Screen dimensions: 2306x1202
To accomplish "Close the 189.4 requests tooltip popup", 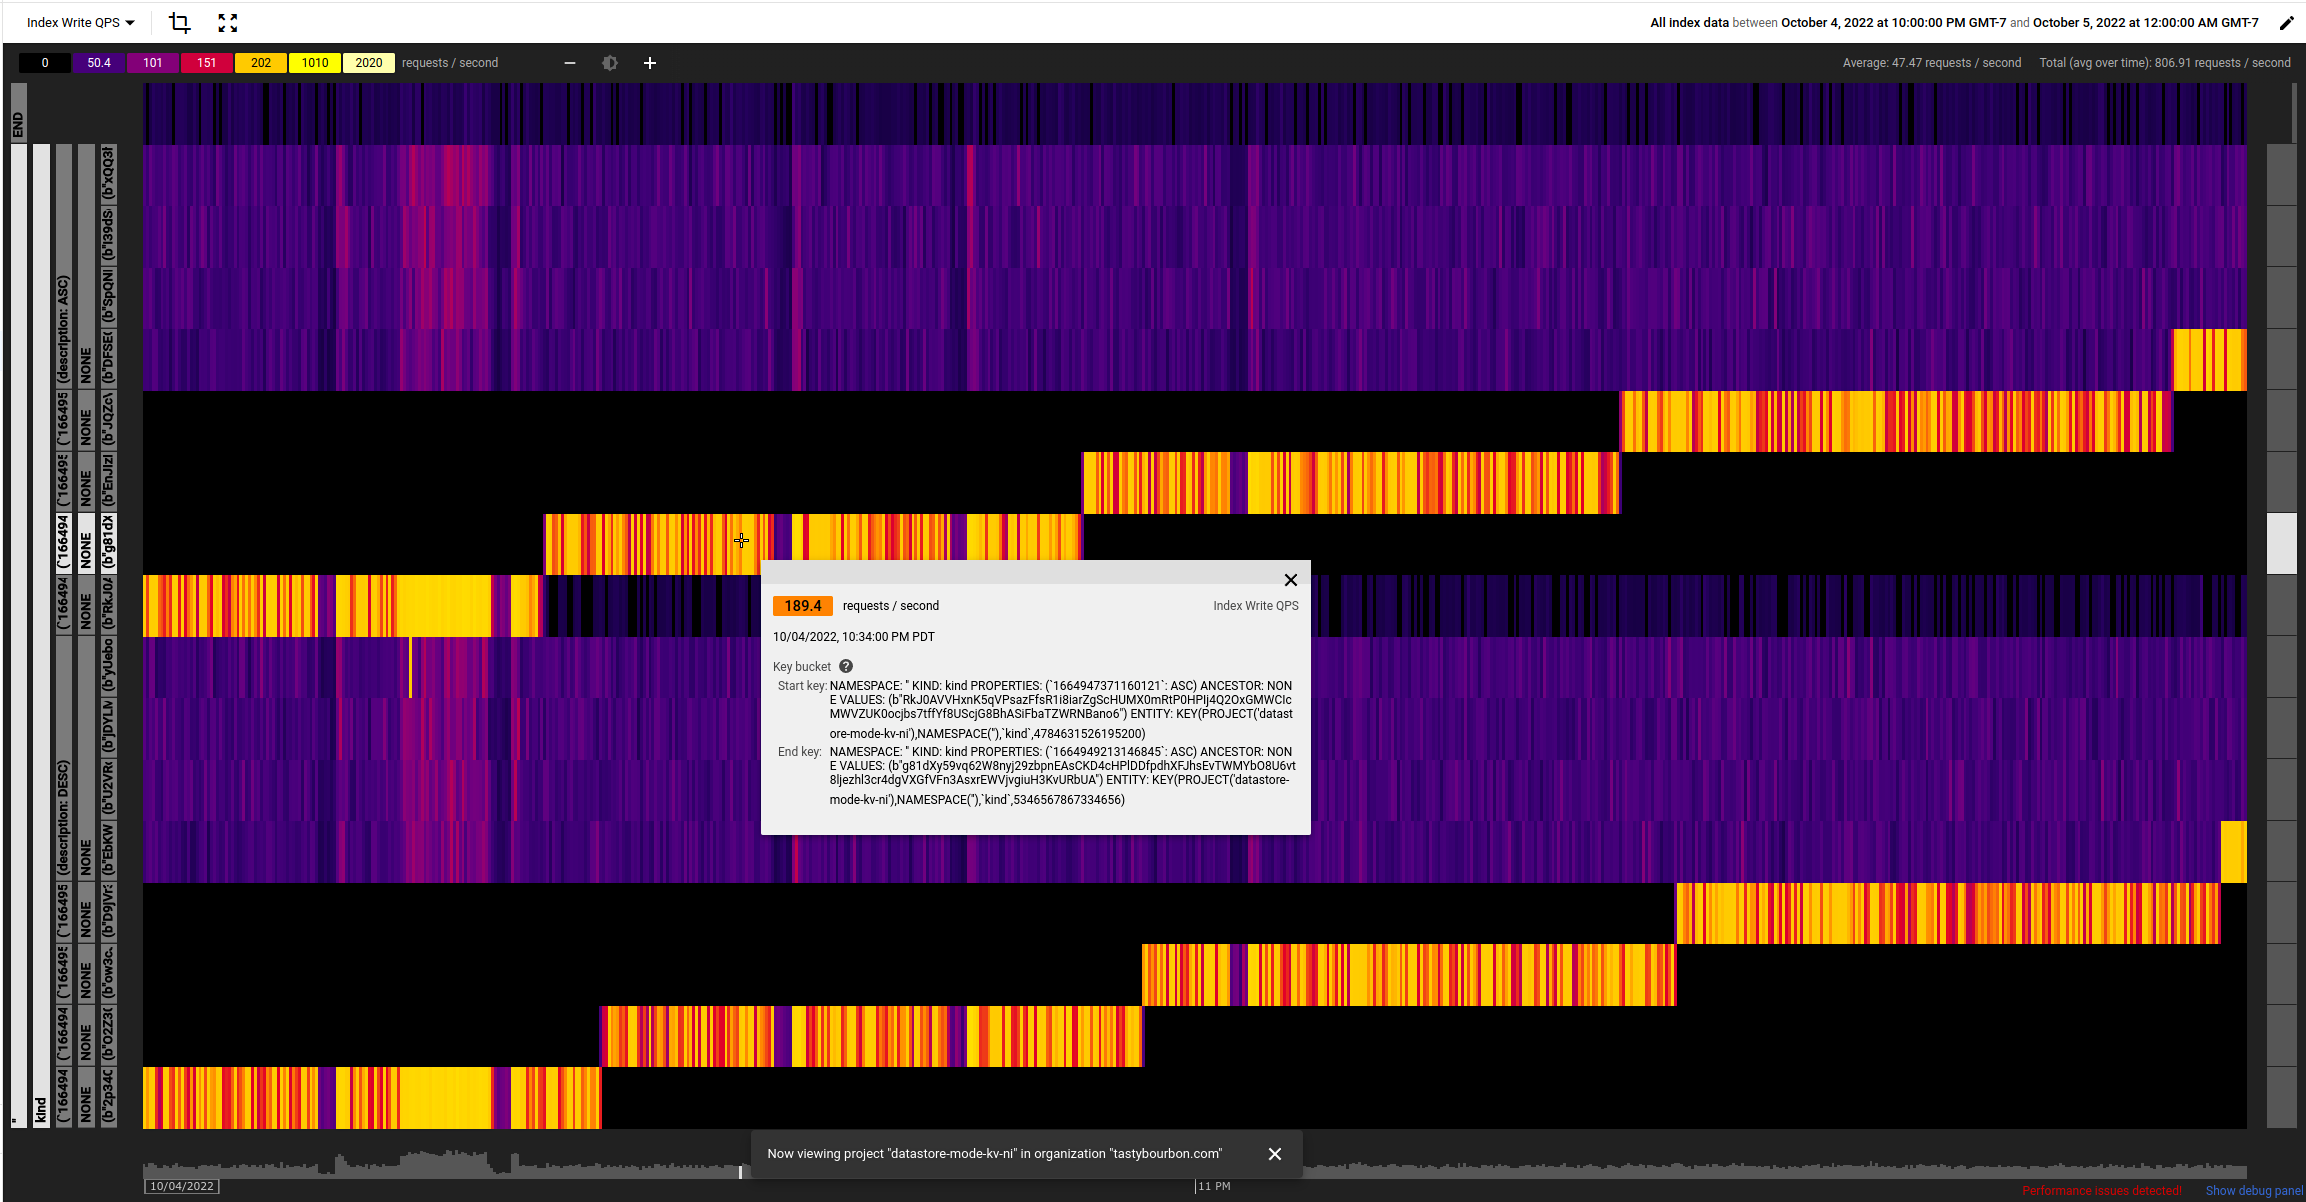I will tap(1290, 580).
